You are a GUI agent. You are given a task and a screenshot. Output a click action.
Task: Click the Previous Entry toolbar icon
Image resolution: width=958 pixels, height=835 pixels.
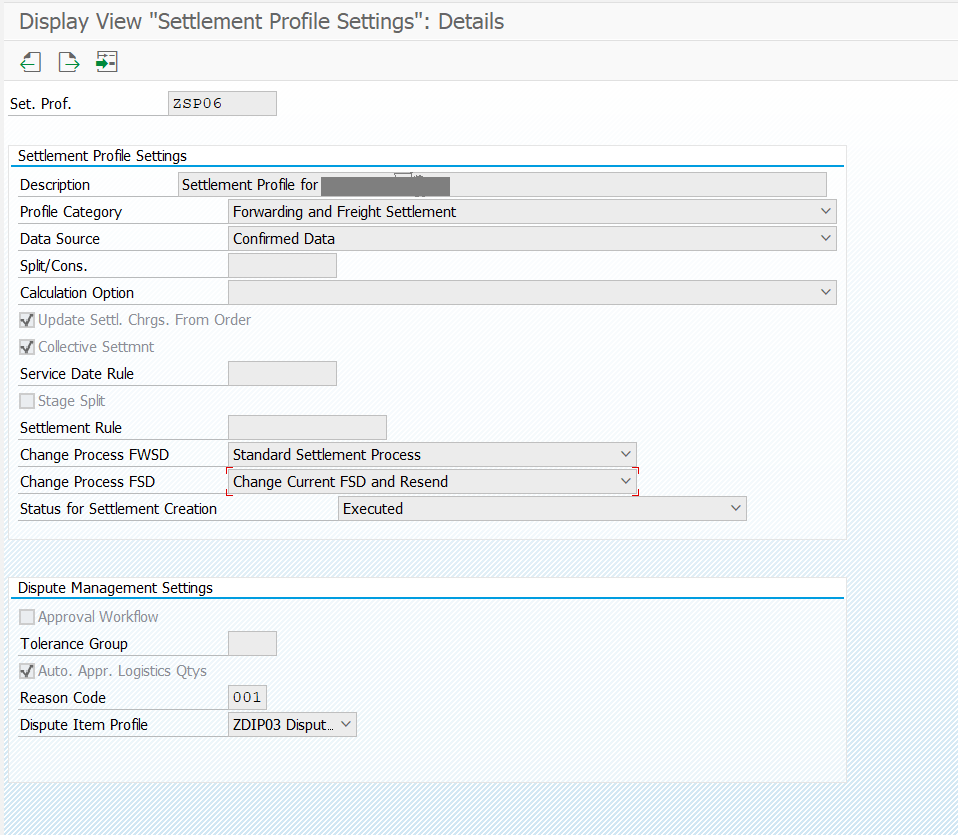pos(30,62)
